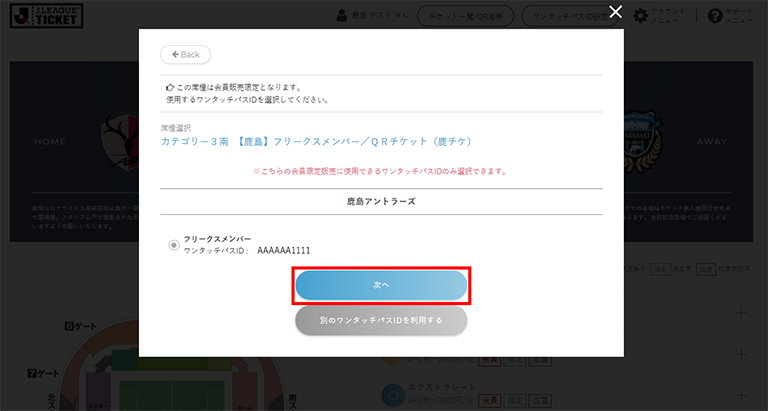Open チケット一覧/QR発券 in the header

coord(465,16)
